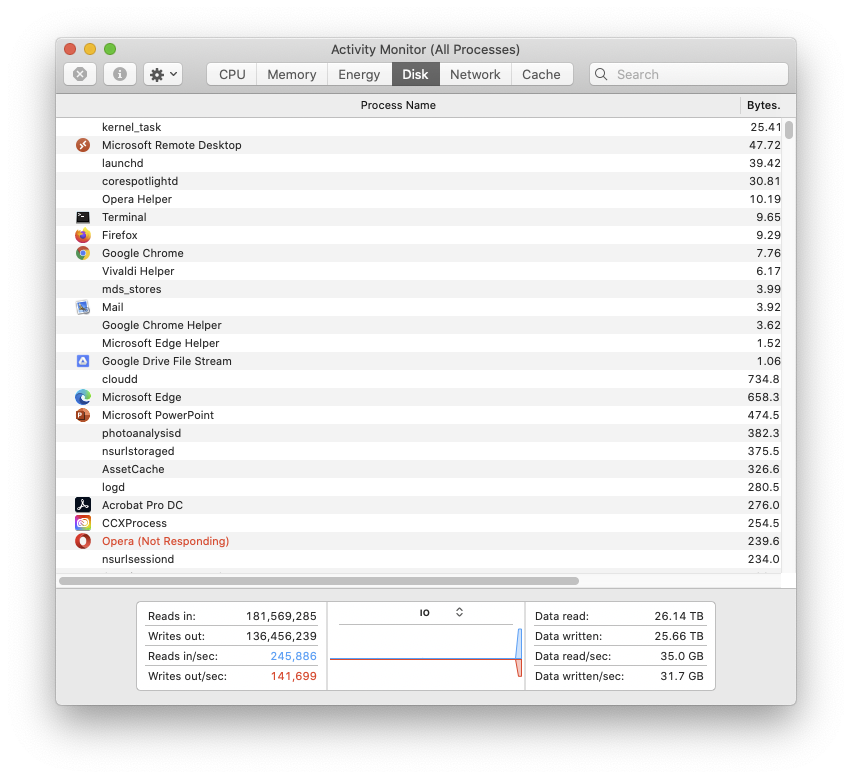Screen dimensions: 852x779
Task: Select the Acrobat Pro DC icon
Action: pyautogui.click(x=83, y=505)
